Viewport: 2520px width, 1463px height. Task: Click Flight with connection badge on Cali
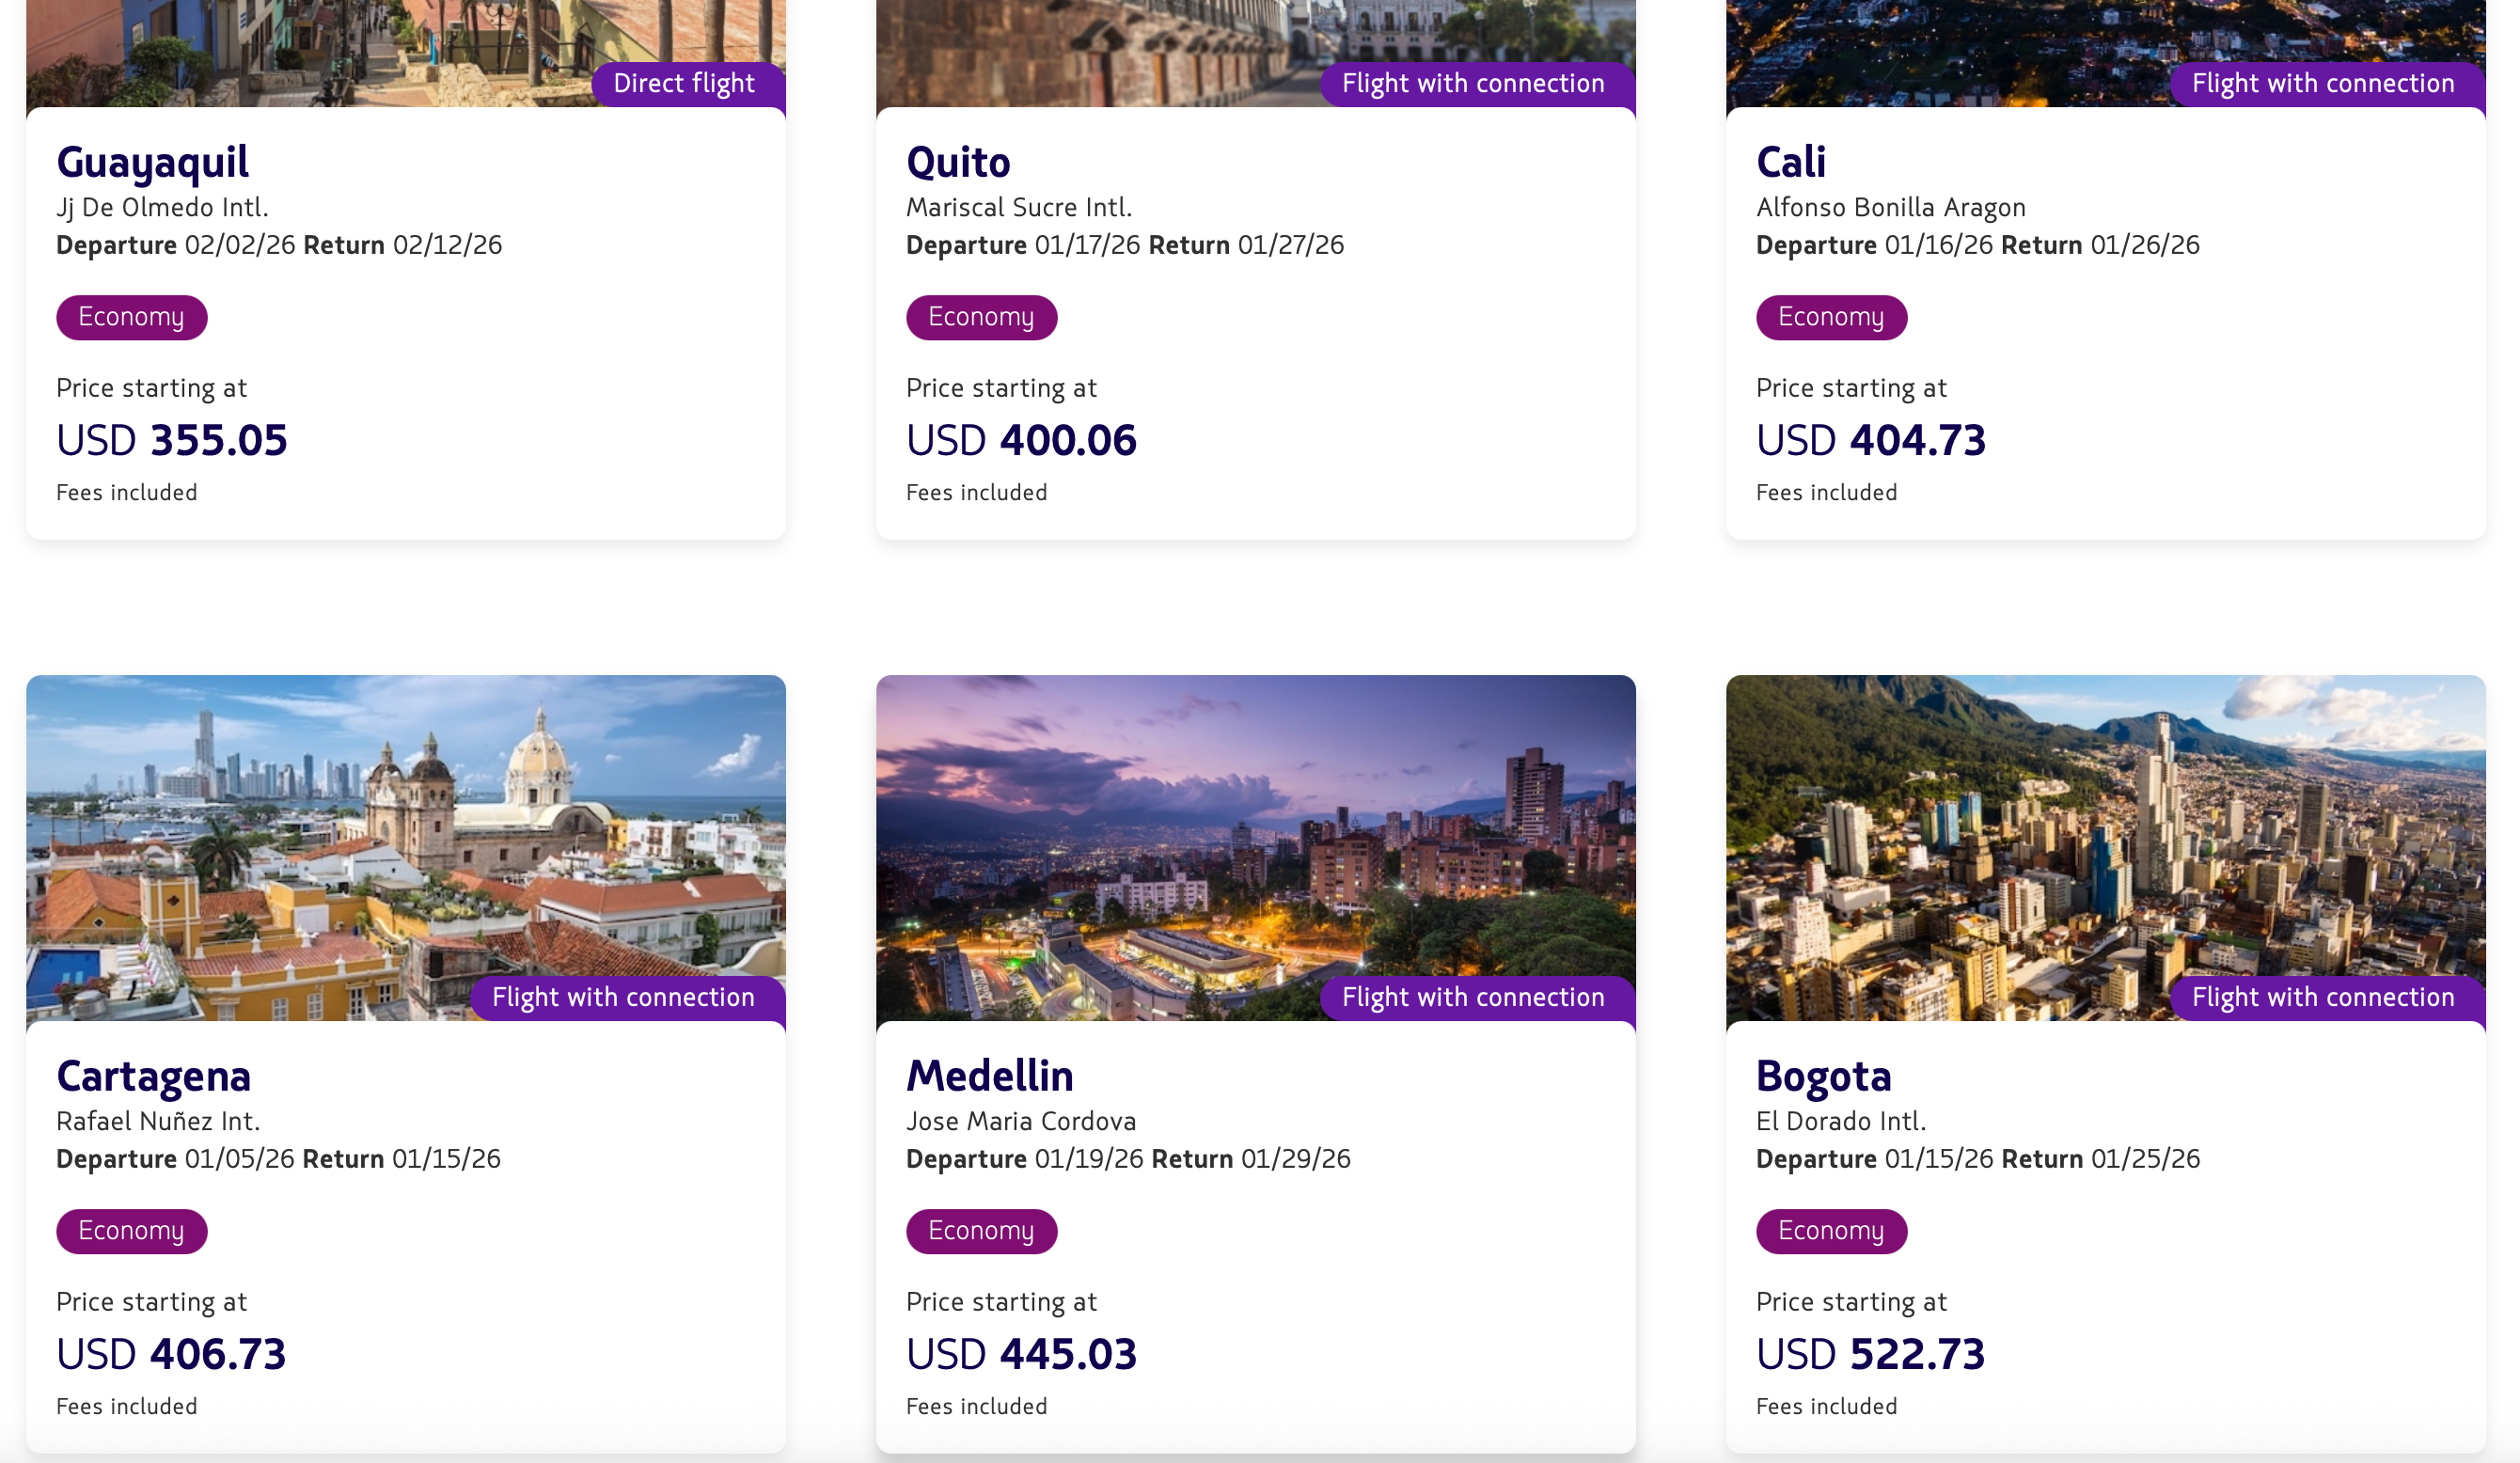coord(2321,84)
